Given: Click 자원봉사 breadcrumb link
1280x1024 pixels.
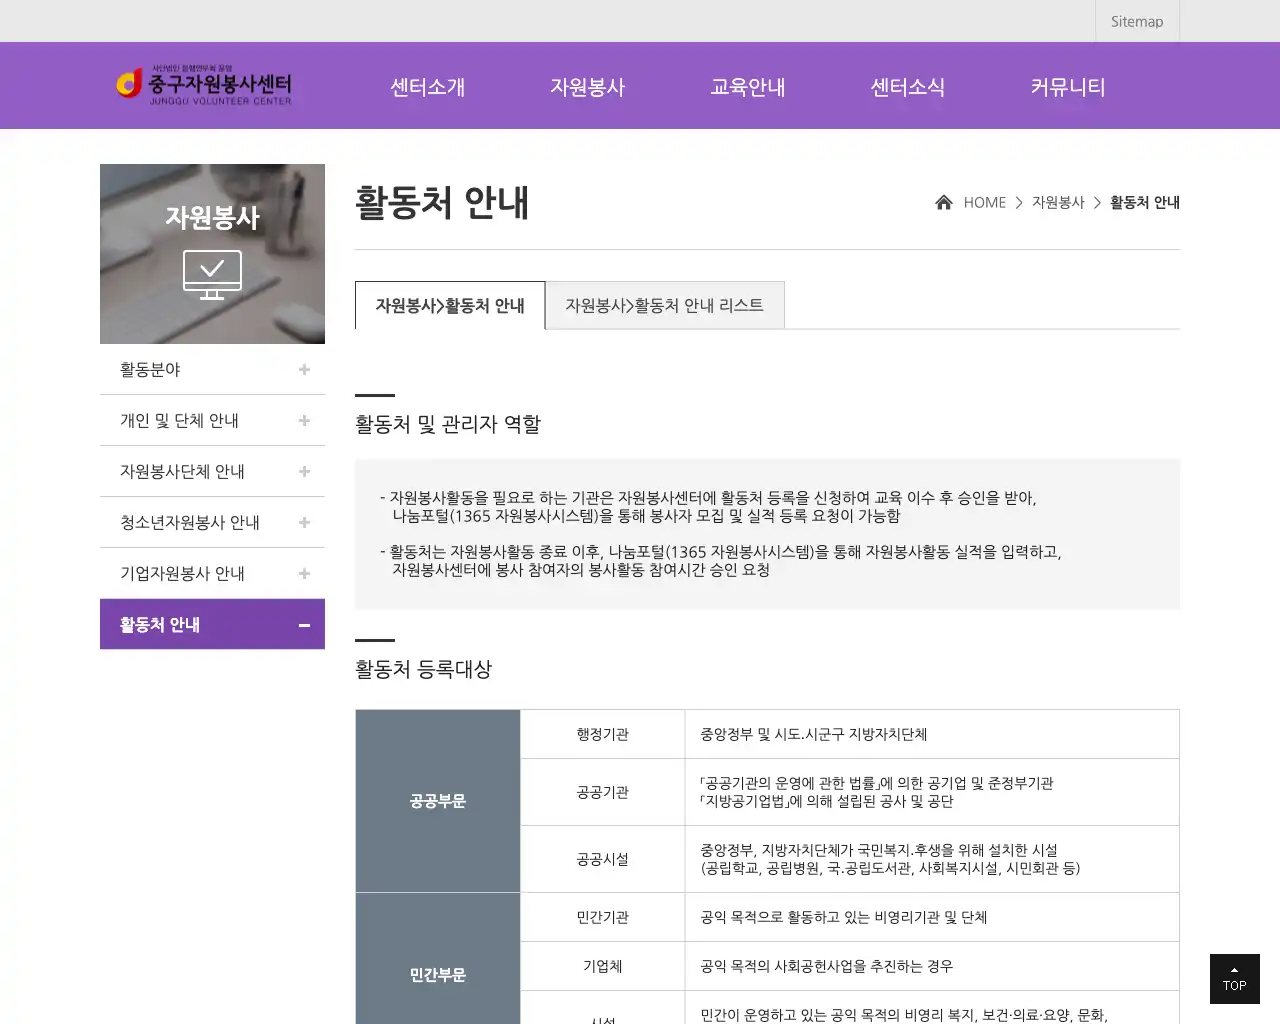Looking at the screenshot, I should (1058, 202).
